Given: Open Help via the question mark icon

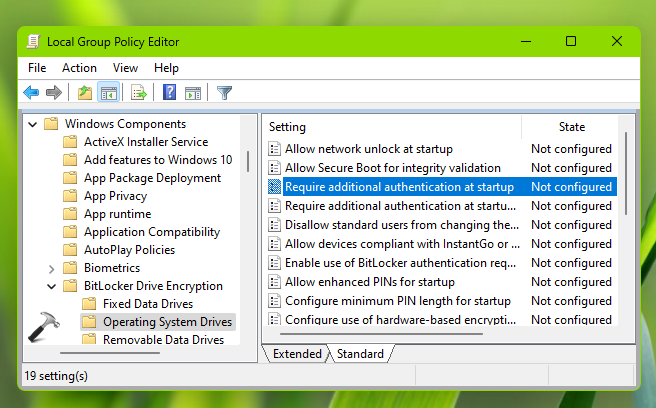Looking at the screenshot, I should (x=169, y=93).
